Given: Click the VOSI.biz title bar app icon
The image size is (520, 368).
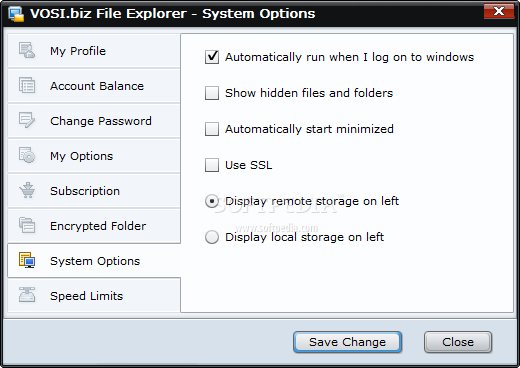Looking at the screenshot, I should 16,14.
